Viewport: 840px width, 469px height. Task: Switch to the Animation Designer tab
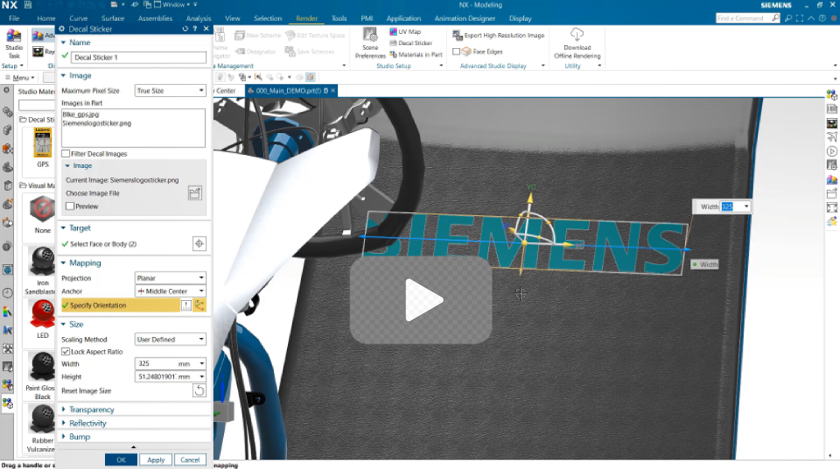[x=464, y=18]
